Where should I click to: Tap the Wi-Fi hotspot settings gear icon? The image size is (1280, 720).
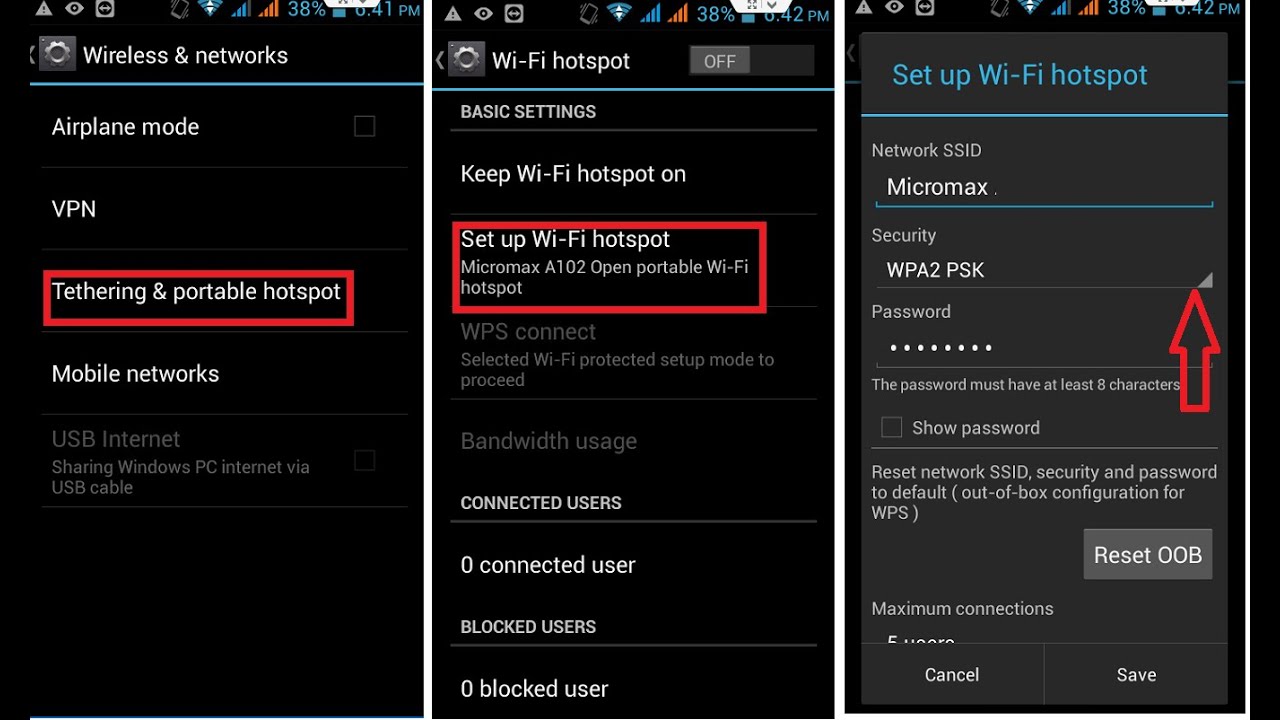point(466,60)
